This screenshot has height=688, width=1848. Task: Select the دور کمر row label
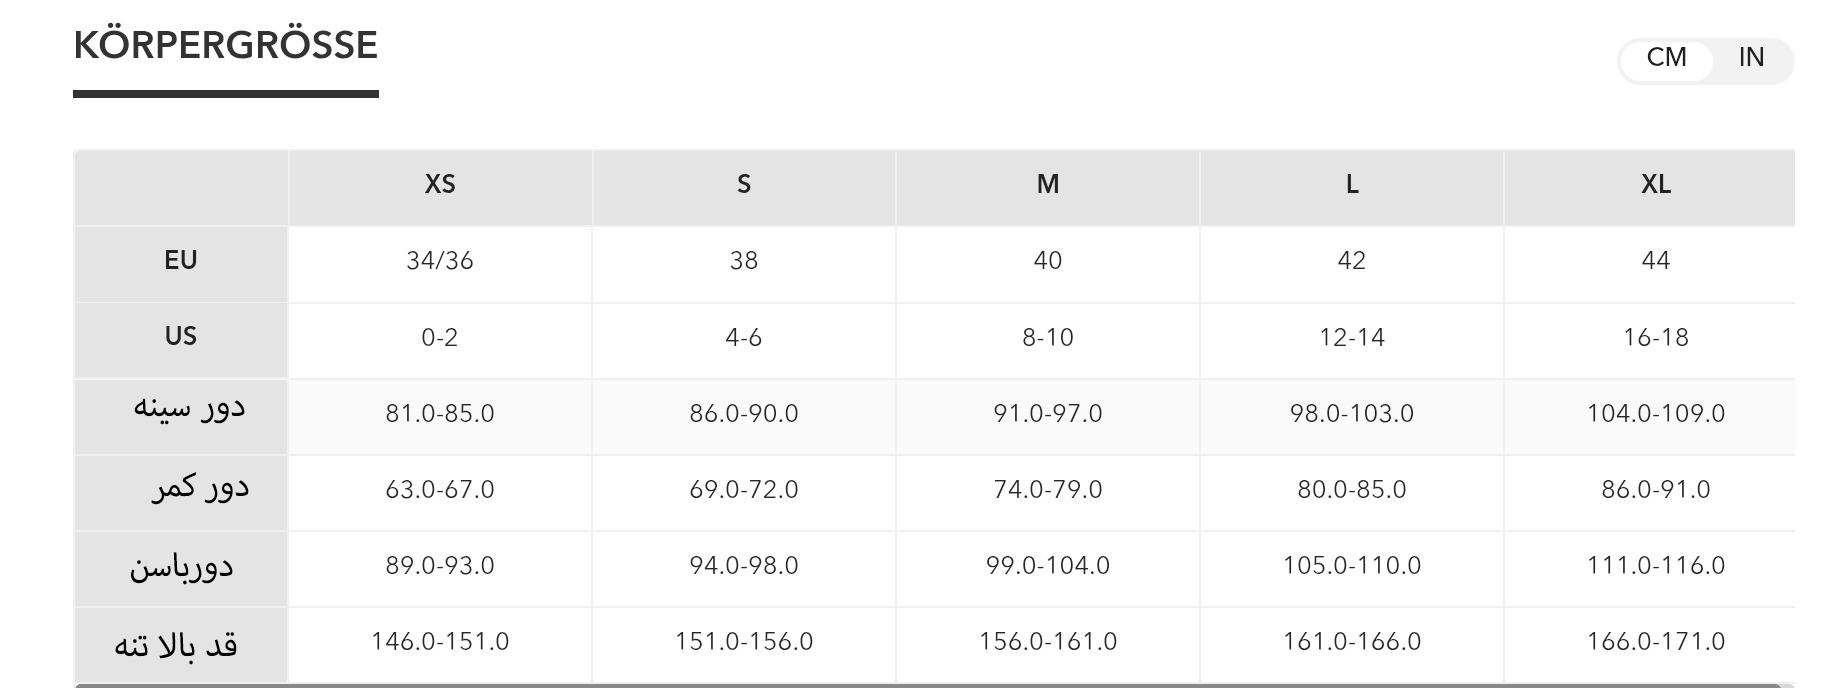click(200, 489)
